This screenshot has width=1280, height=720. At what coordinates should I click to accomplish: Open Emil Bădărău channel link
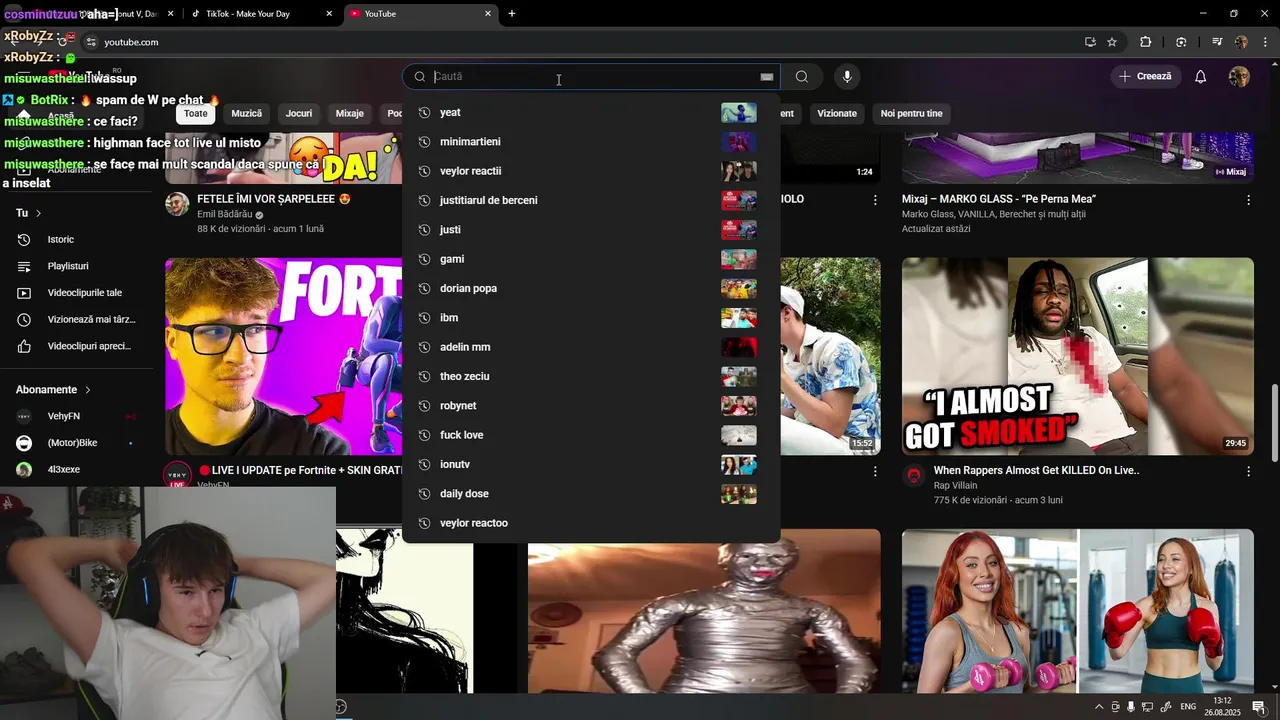coord(225,215)
